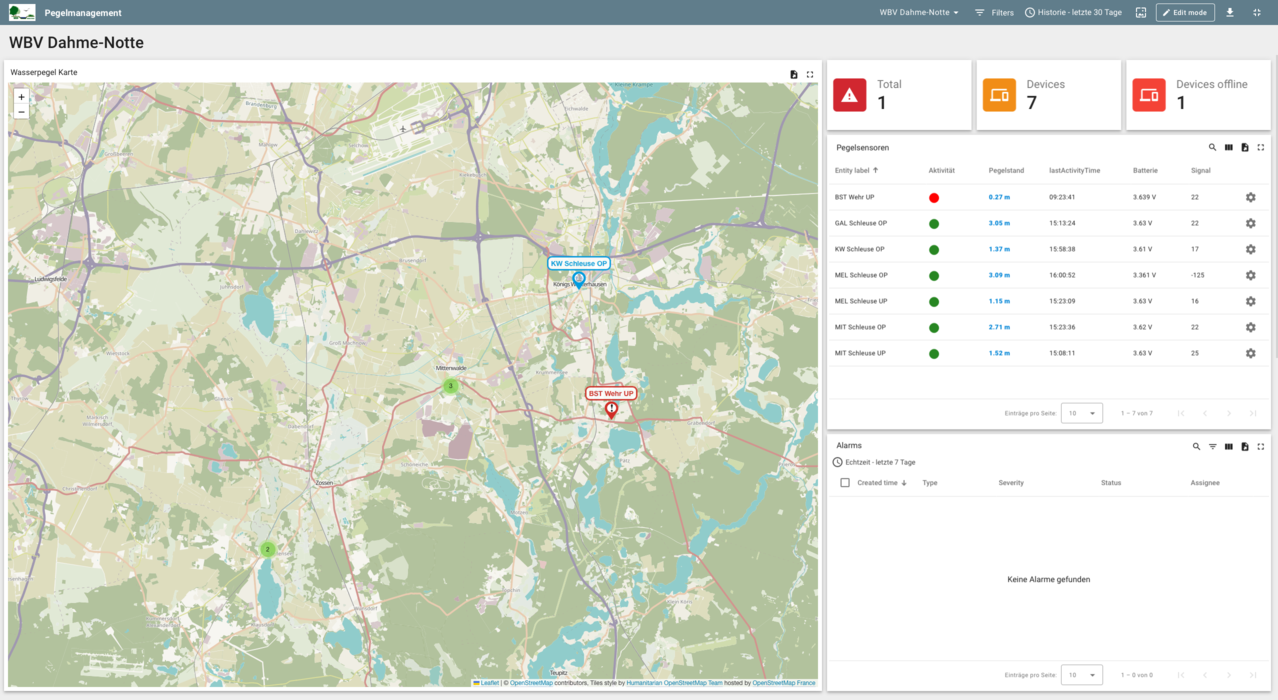Expand the Pegelsensoren widget to fullscreen

click(1261, 147)
